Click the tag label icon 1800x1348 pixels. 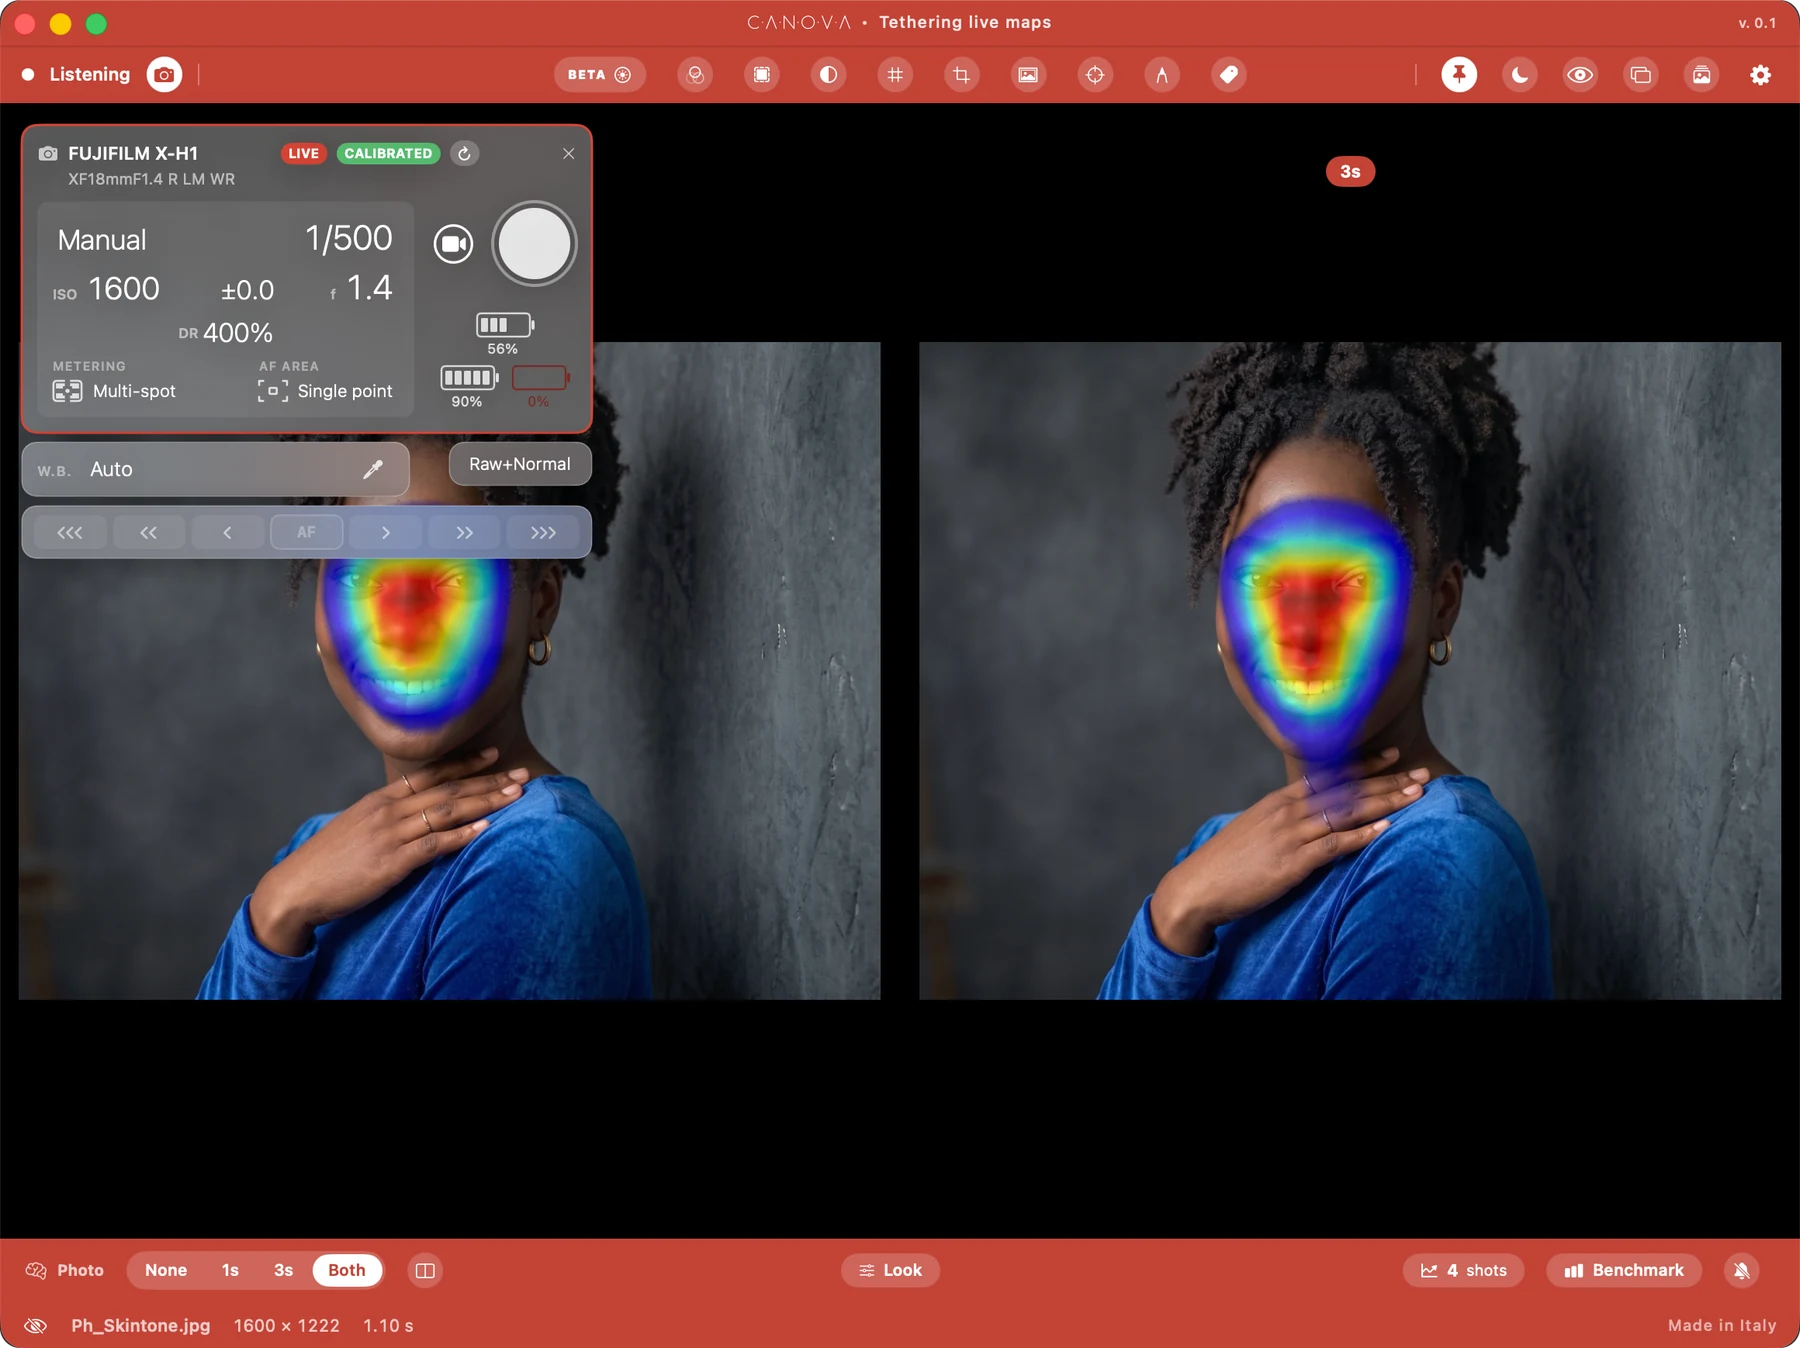point(1229,75)
